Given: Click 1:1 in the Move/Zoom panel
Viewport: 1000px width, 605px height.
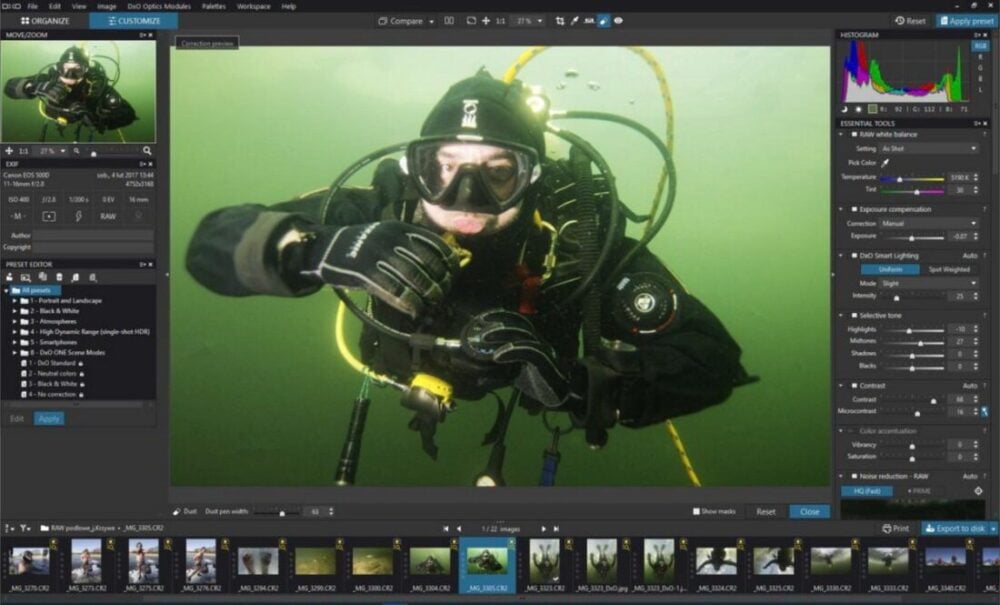Looking at the screenshot, I should tap(24, 151).
